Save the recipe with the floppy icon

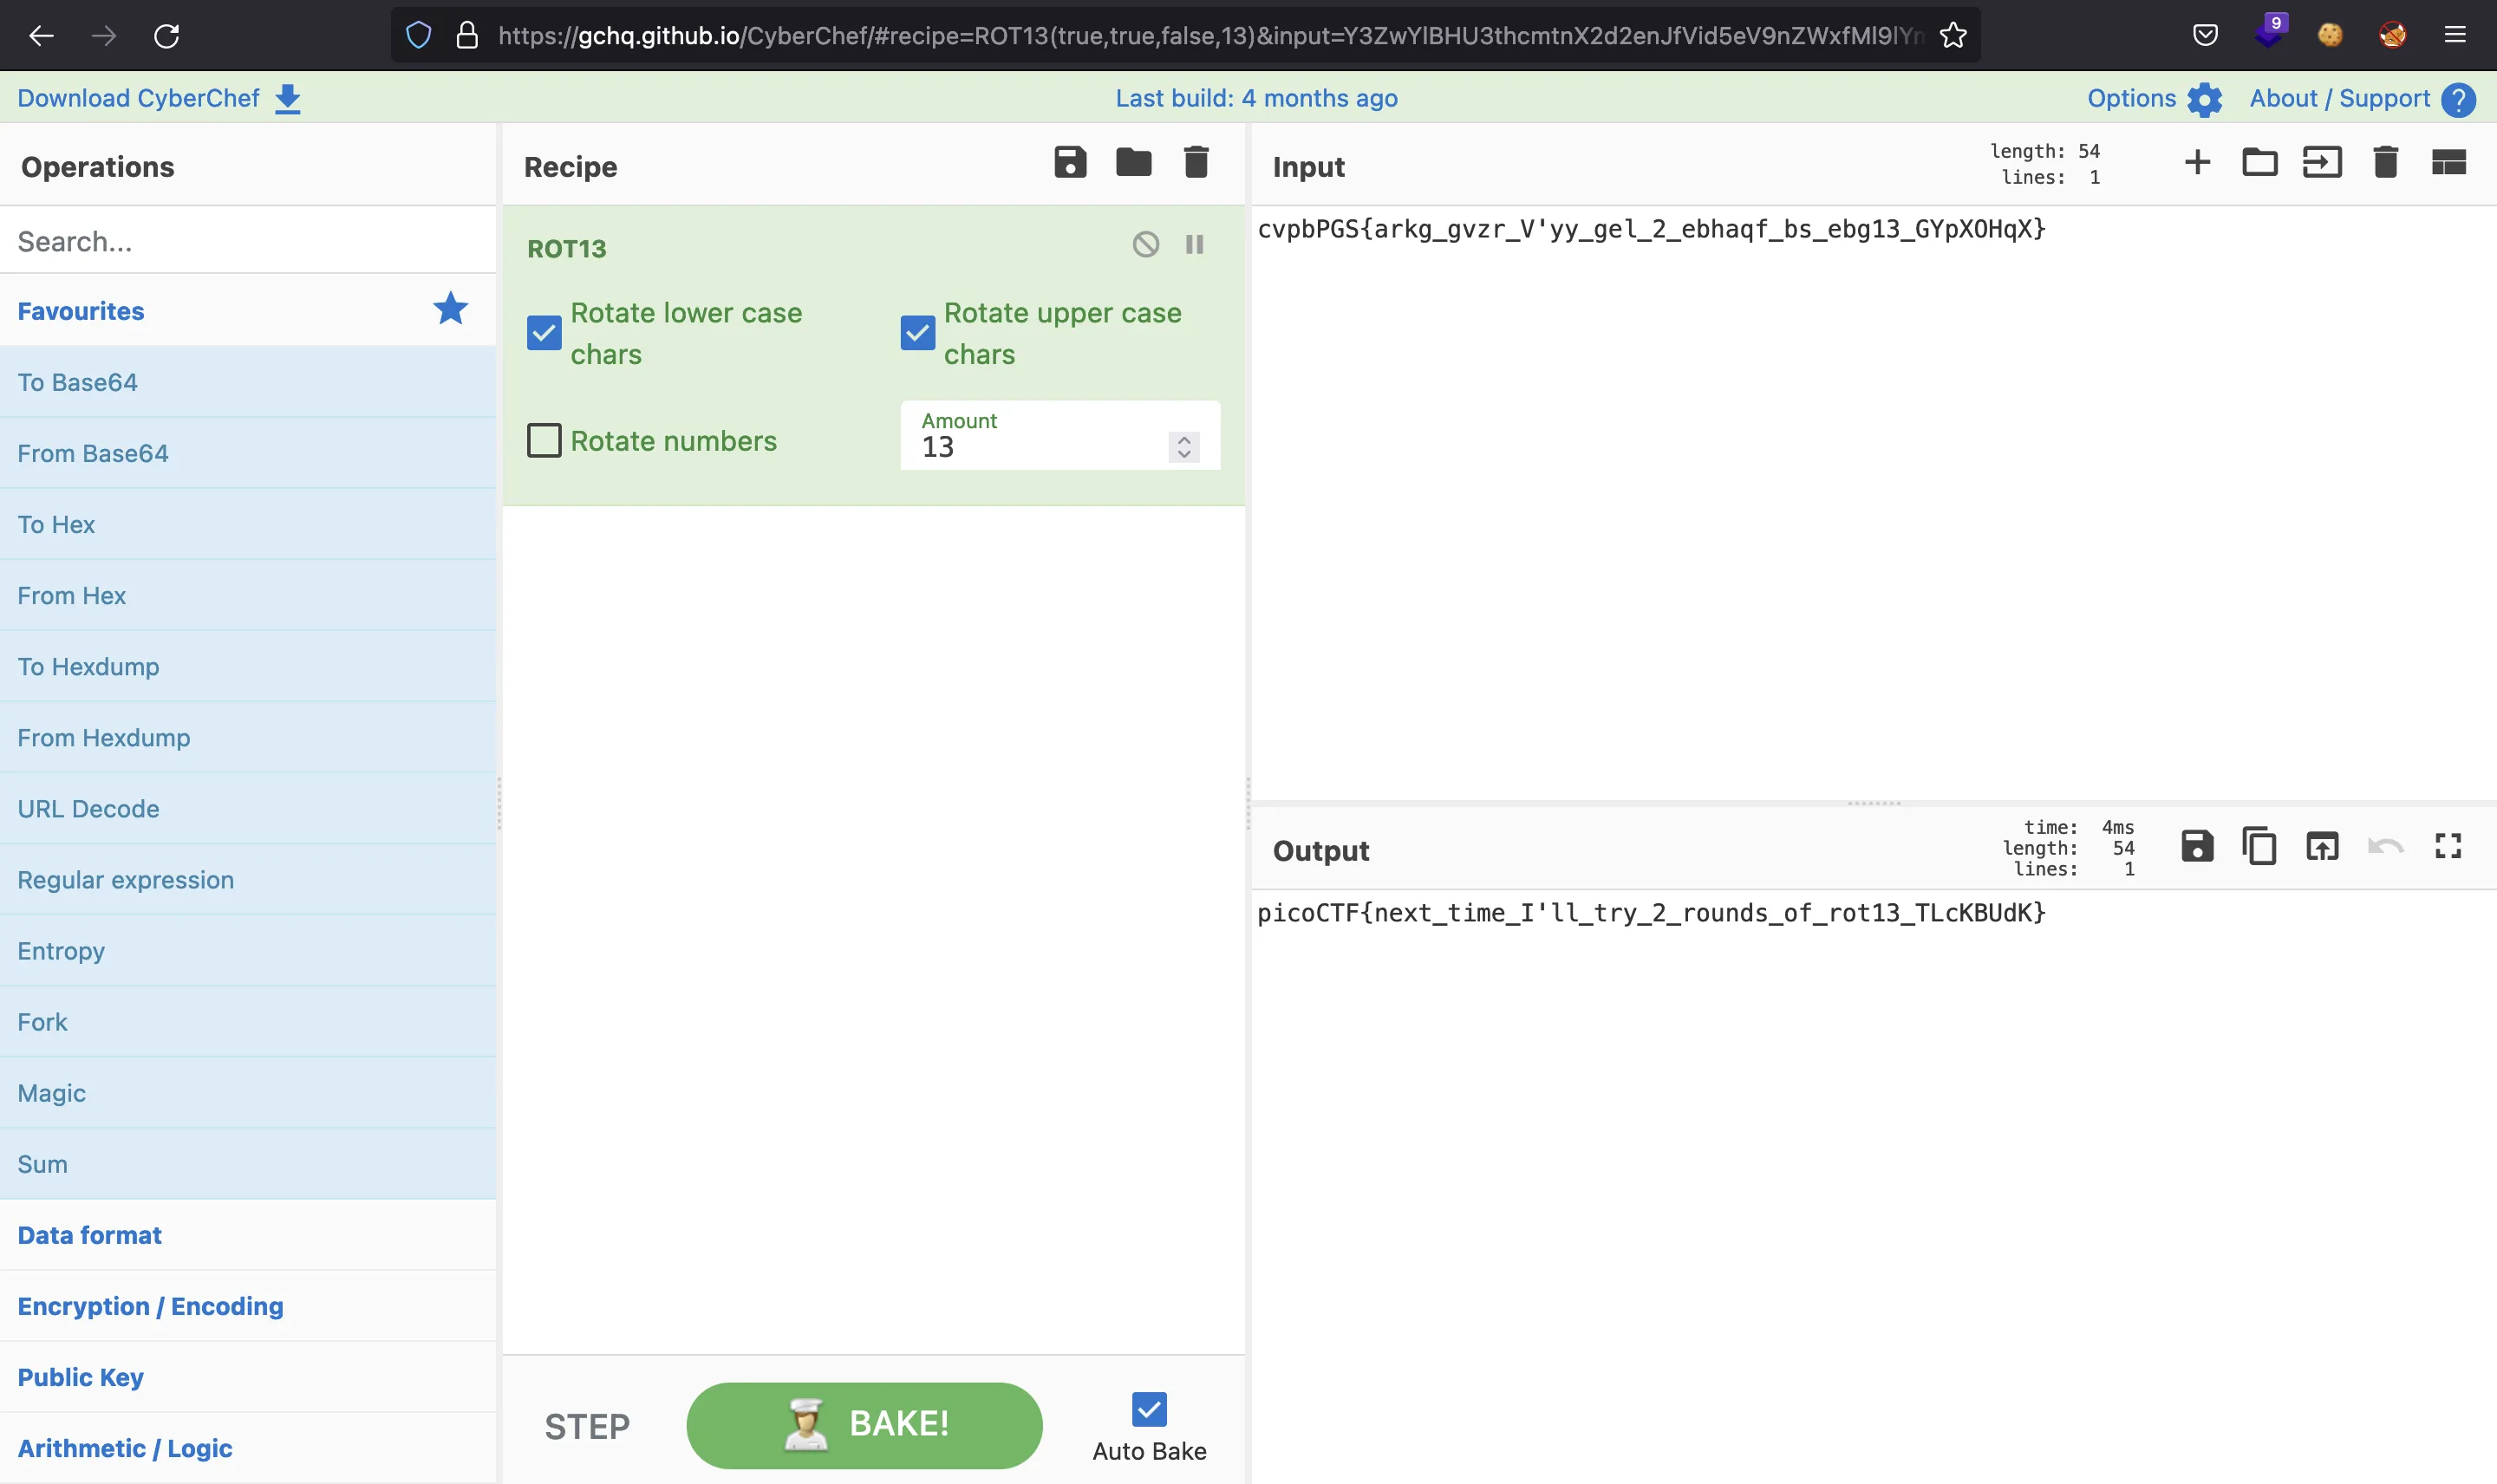pos(1070,162)
